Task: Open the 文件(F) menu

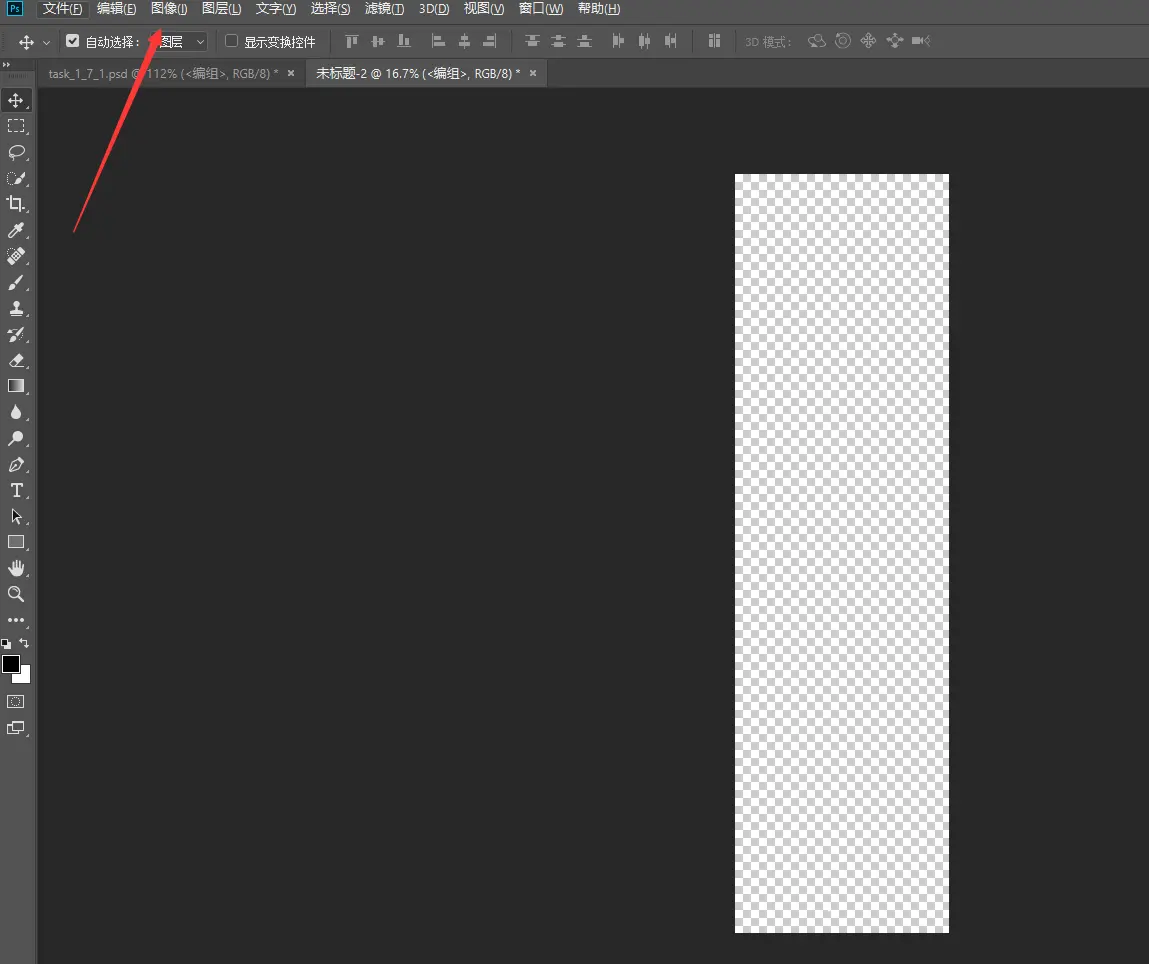Action: tap(62, 9)
